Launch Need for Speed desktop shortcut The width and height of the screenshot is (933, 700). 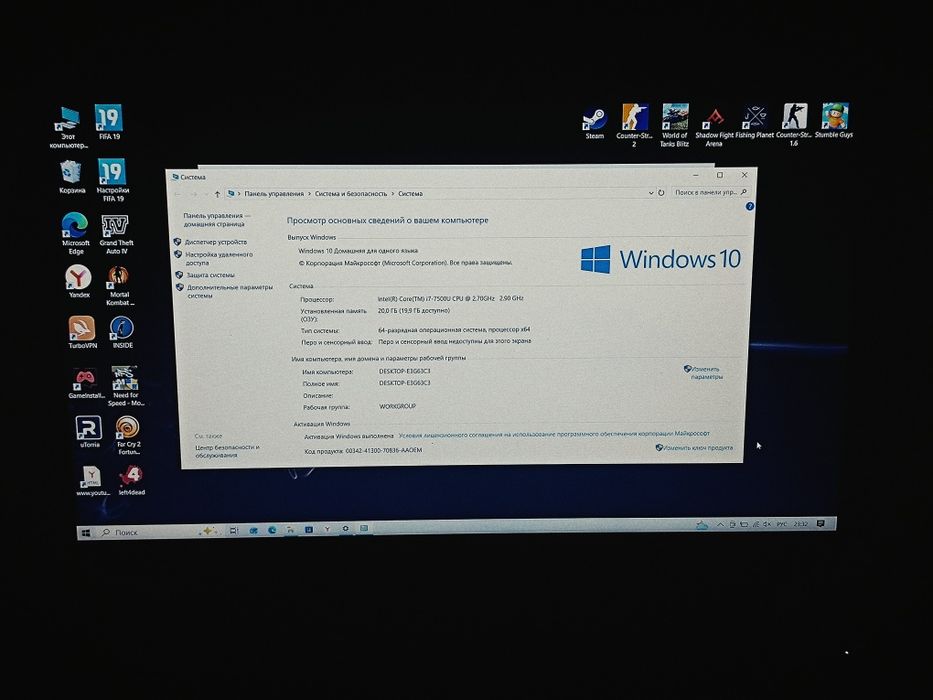(126, 386)
